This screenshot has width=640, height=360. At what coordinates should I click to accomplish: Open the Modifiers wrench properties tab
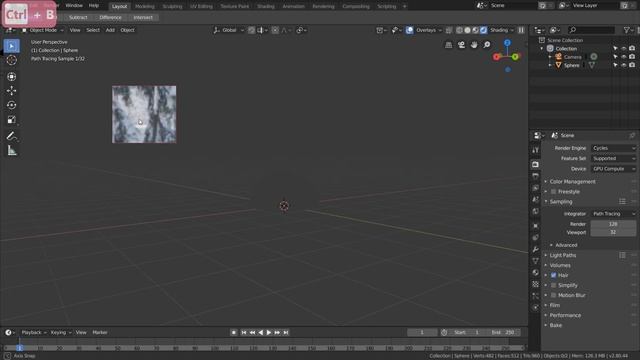[x=536, y=249]
